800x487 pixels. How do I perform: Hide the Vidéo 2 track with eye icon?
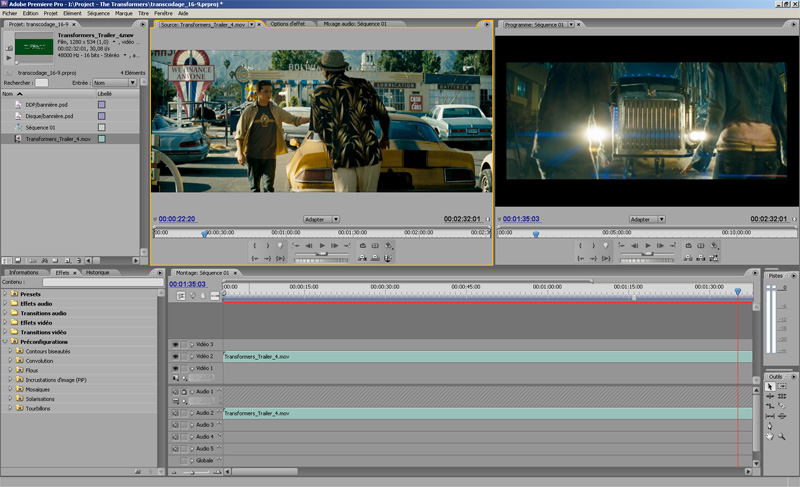click(x=175, y=356)
